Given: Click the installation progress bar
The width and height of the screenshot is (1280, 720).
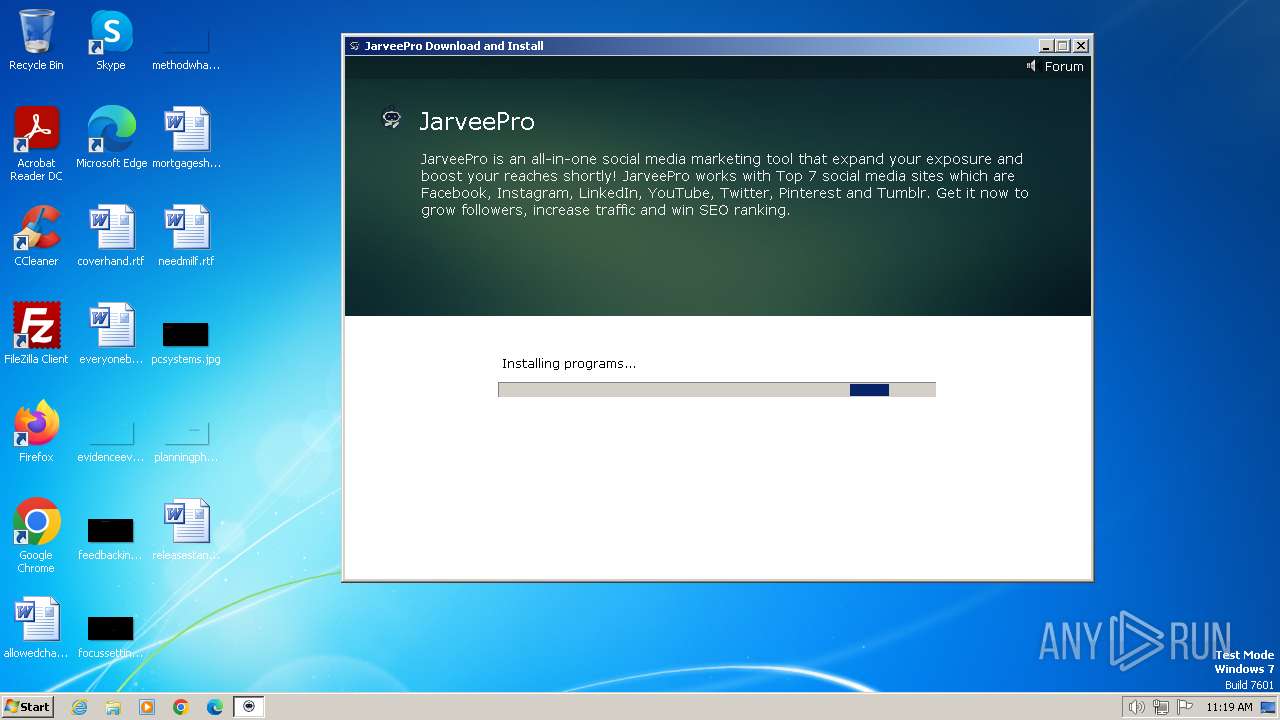Looking at the screenshot, I should [717, 390].
